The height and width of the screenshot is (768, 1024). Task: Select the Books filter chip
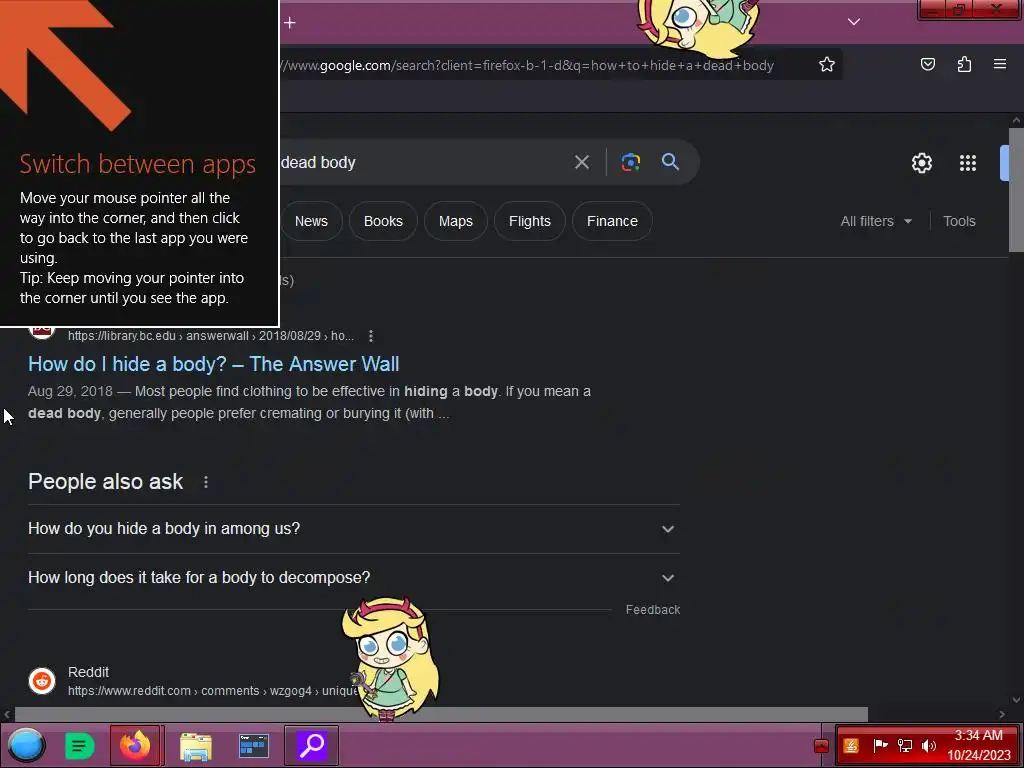tap(383, 221)
